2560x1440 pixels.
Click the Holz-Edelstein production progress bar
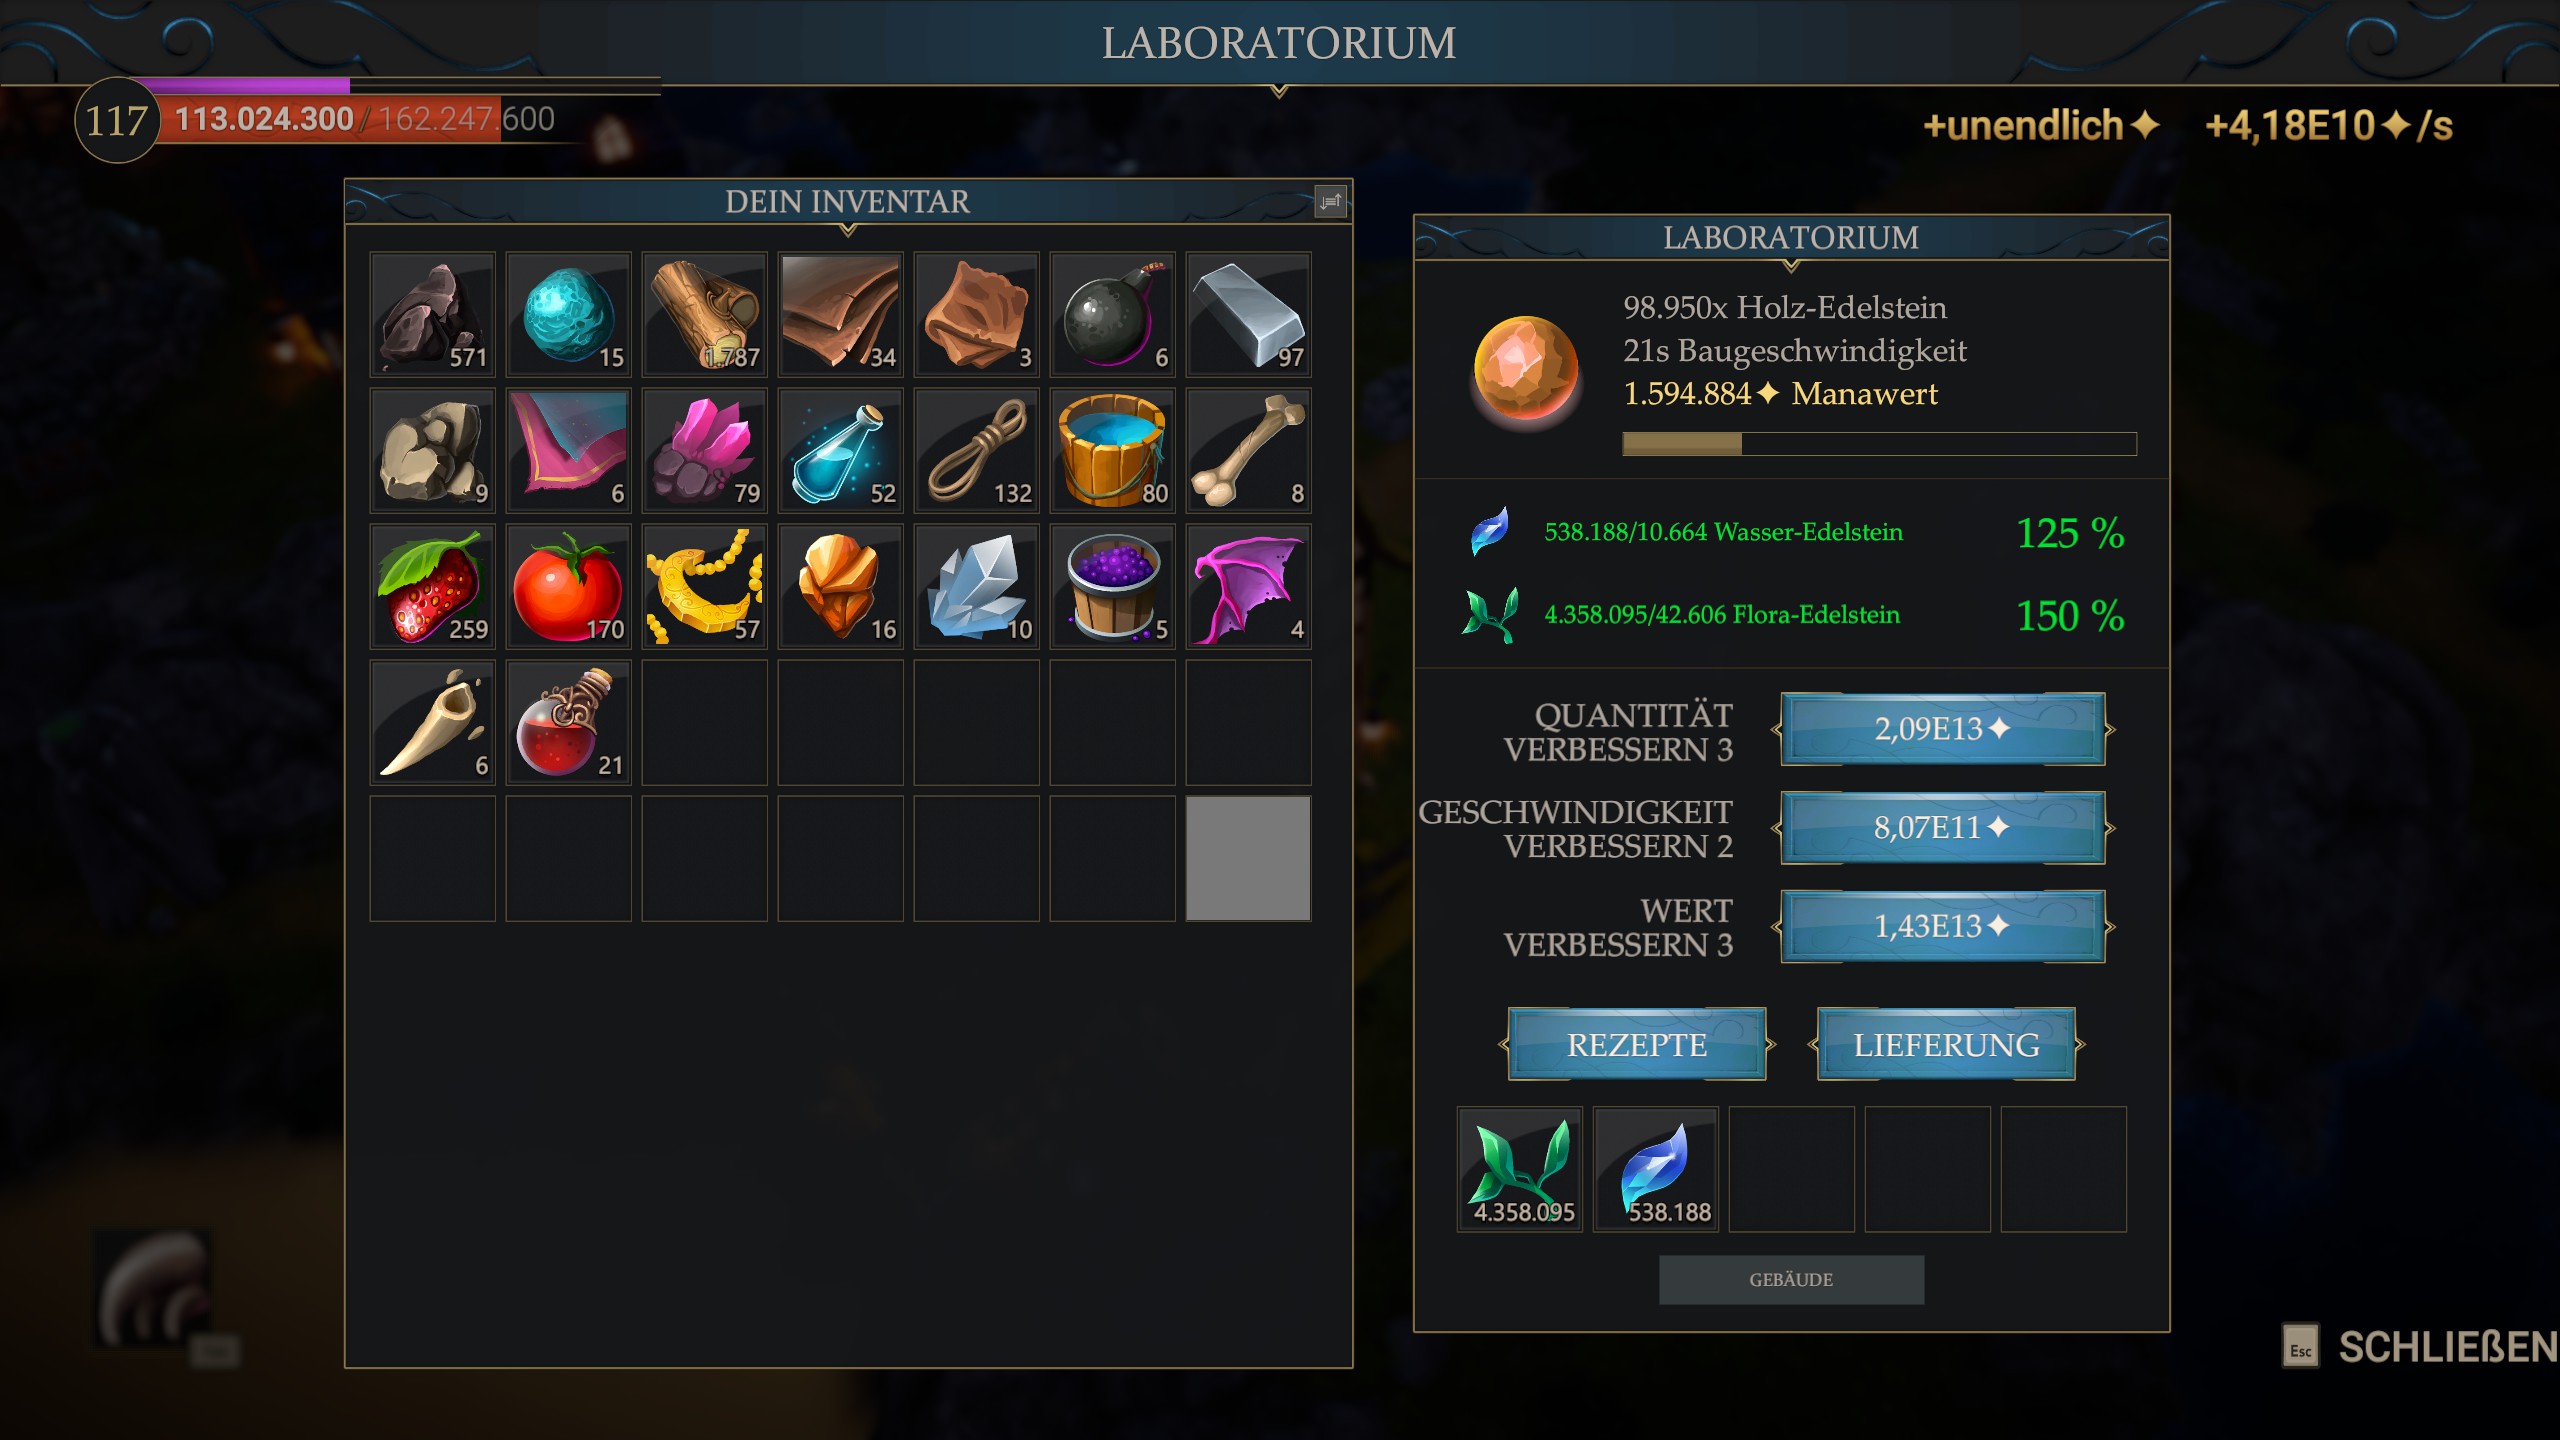point(1879,444)
